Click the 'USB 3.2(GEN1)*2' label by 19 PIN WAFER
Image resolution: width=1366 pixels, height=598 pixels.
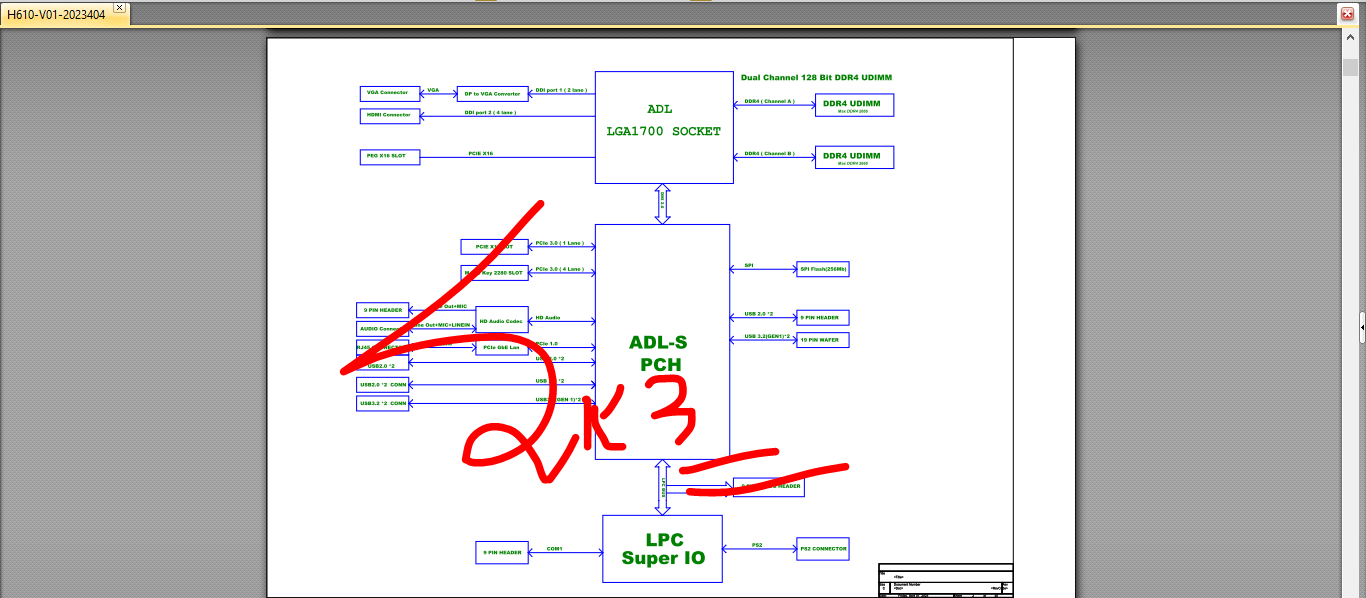[768, 336]
